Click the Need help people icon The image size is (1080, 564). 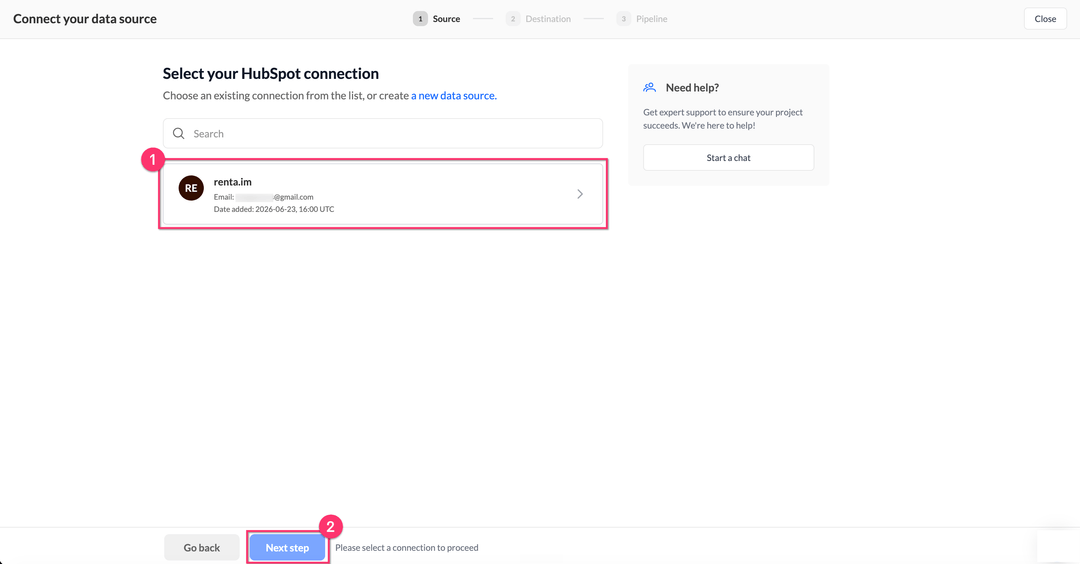[x=650, y=87]
